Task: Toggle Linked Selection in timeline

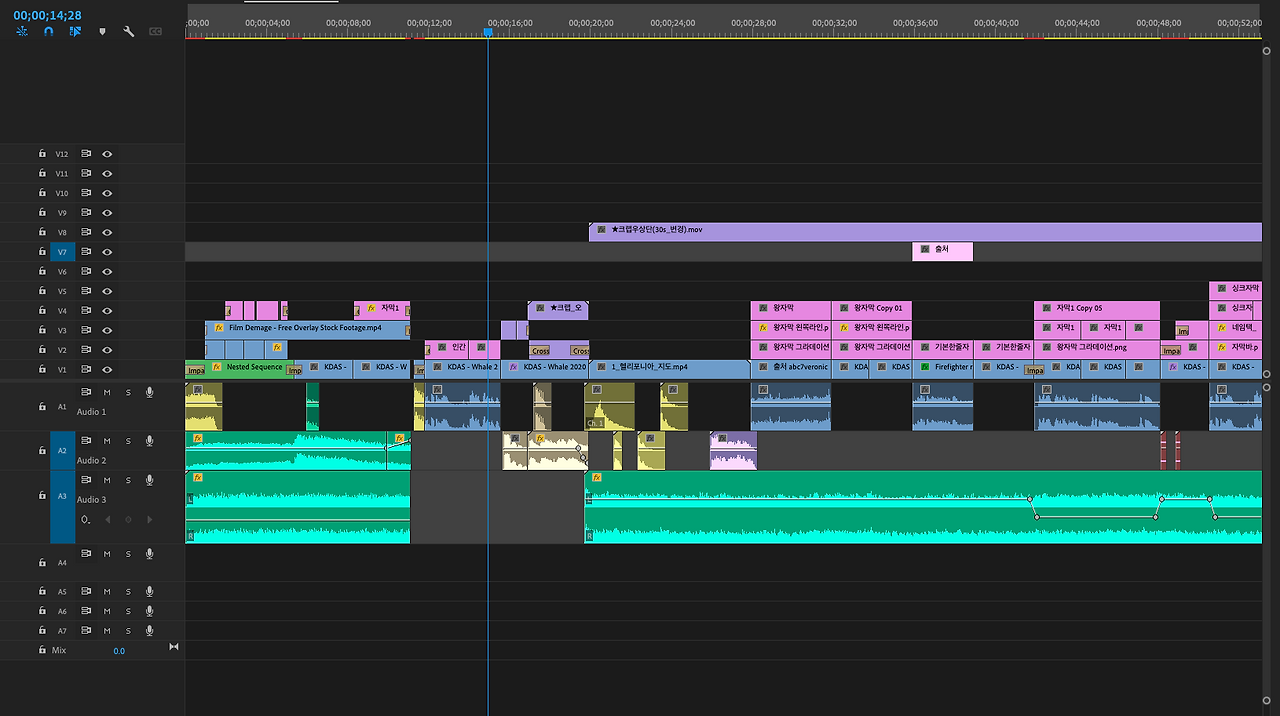Action: (75, 32)
